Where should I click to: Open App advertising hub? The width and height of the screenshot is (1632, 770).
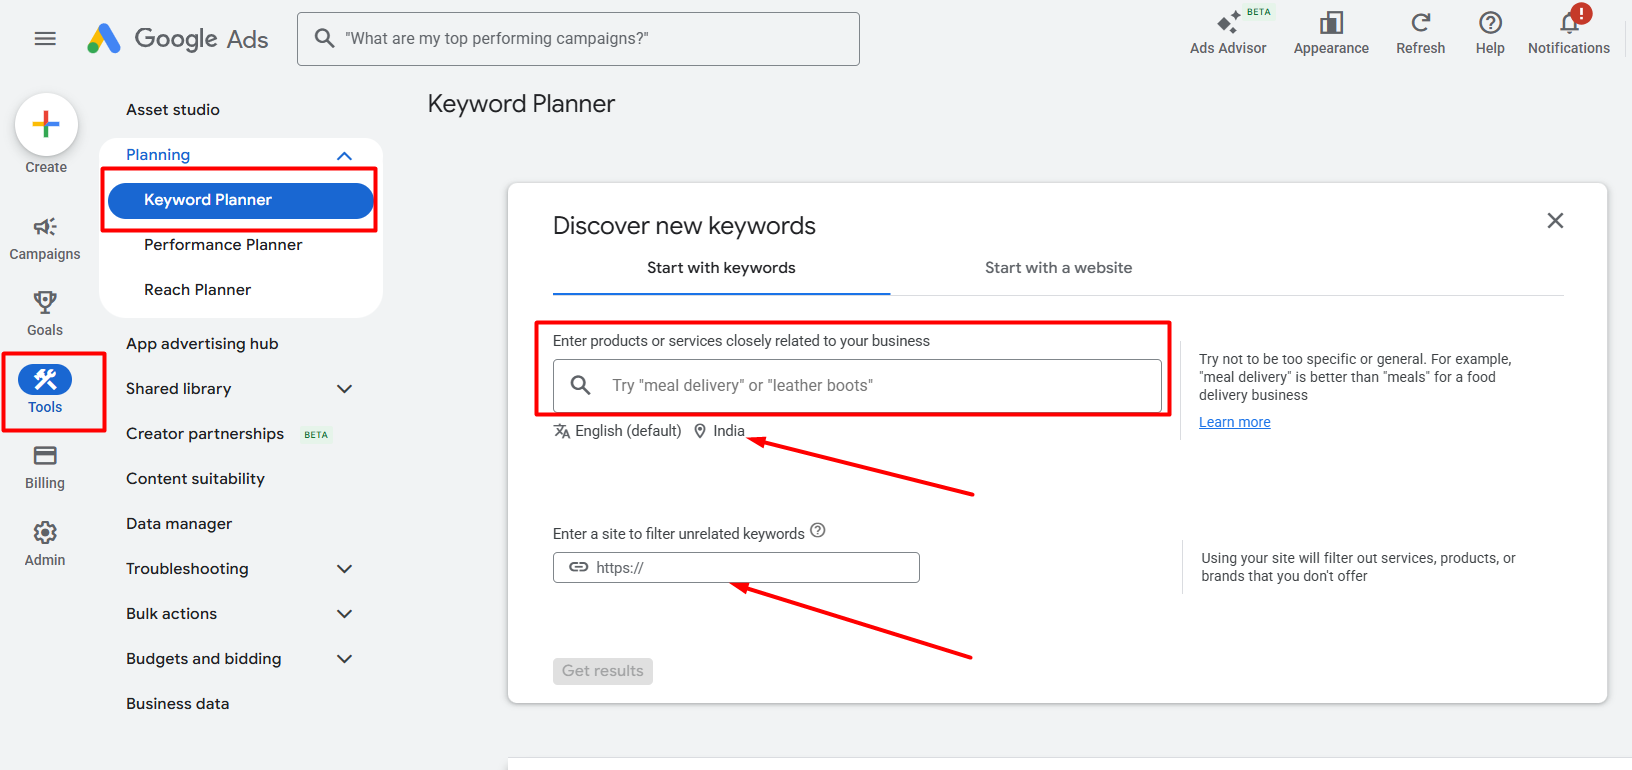coord(202,344)
